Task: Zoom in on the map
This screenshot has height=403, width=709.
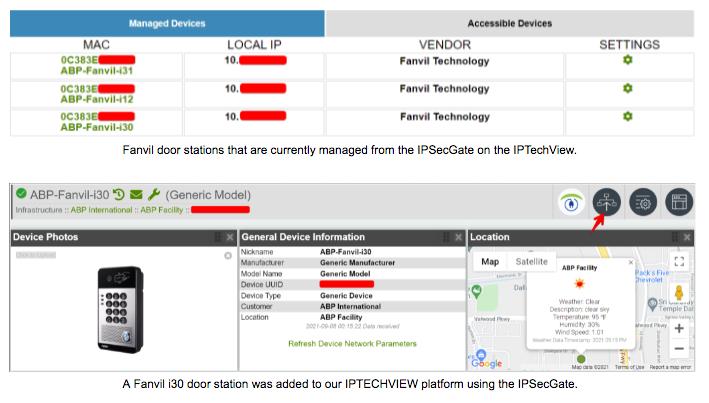Action: (679, 329)
